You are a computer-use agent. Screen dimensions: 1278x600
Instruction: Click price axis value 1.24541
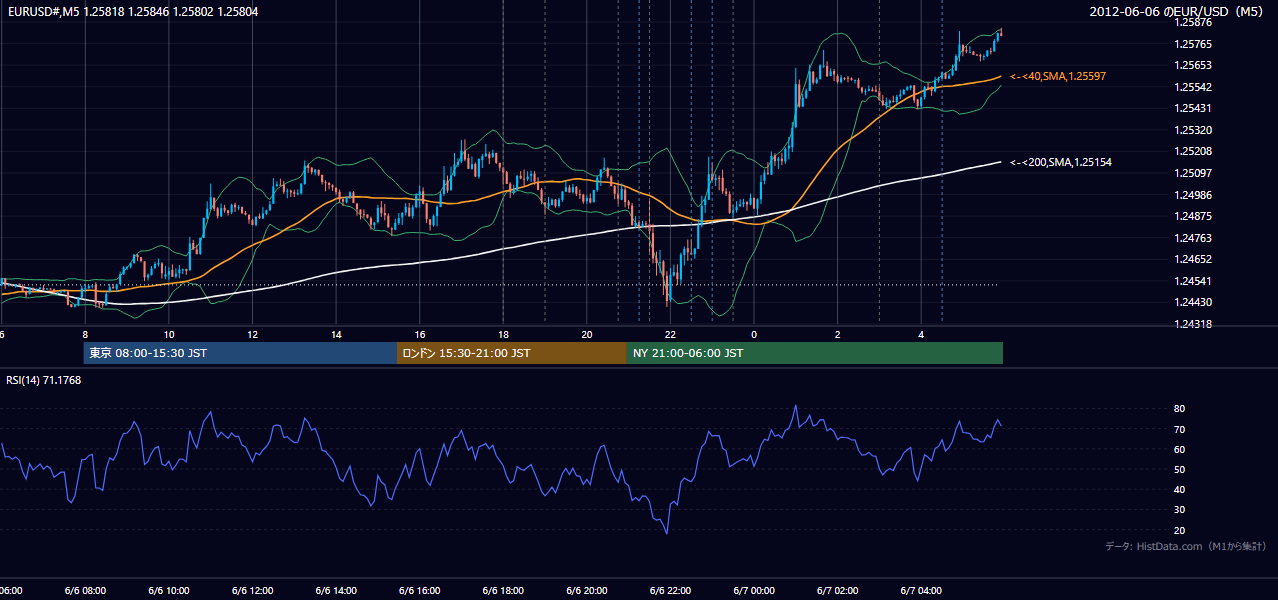[x=1193, y=281]
